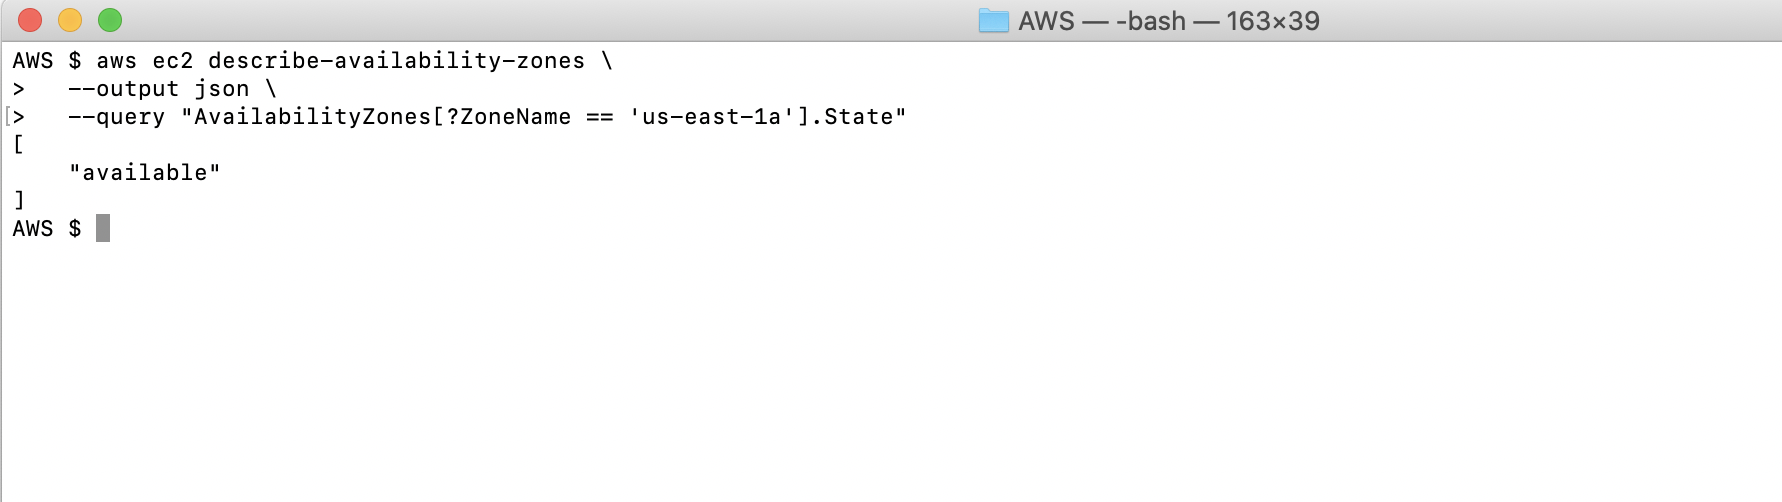Click the last AWS $ prompt
Screen dimensions: 1782x502
pyautogui.click(x=47, y=229)
